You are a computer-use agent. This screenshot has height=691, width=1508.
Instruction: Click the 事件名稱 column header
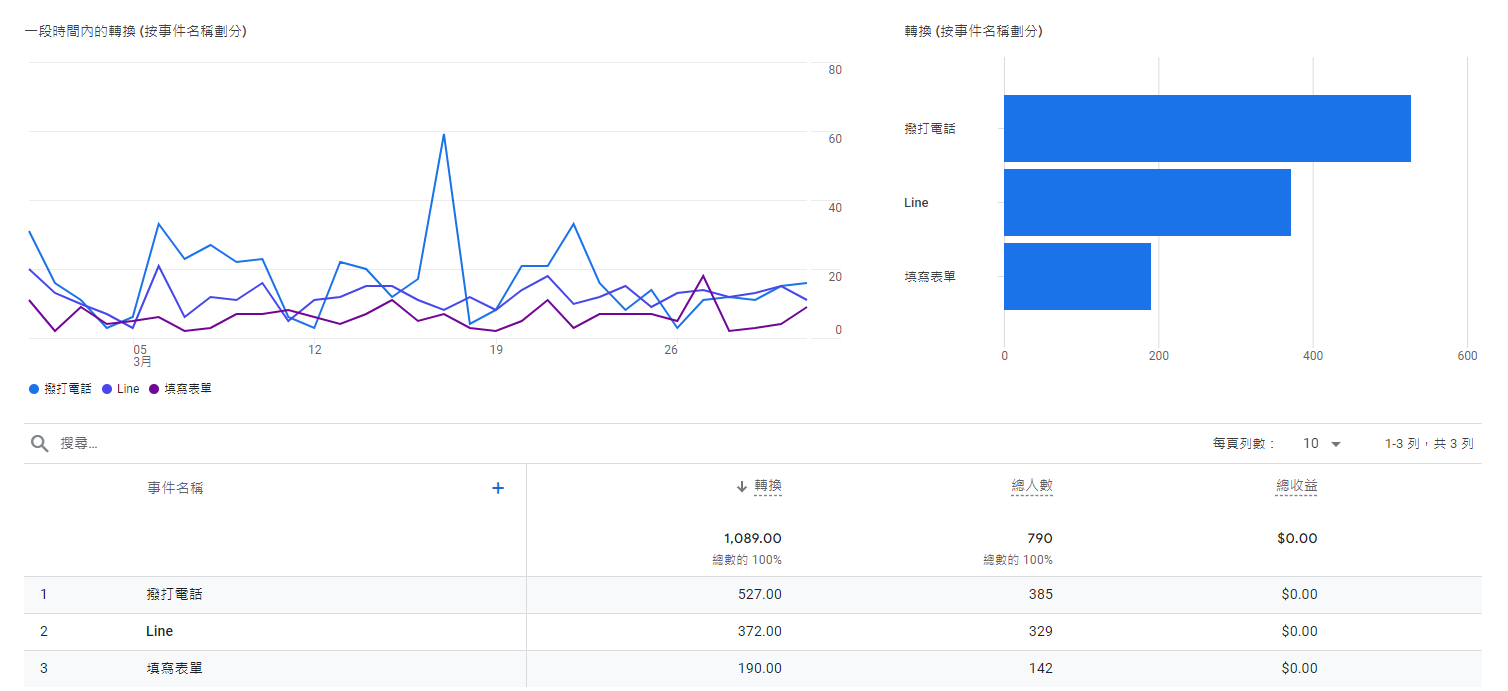(175, 488)
